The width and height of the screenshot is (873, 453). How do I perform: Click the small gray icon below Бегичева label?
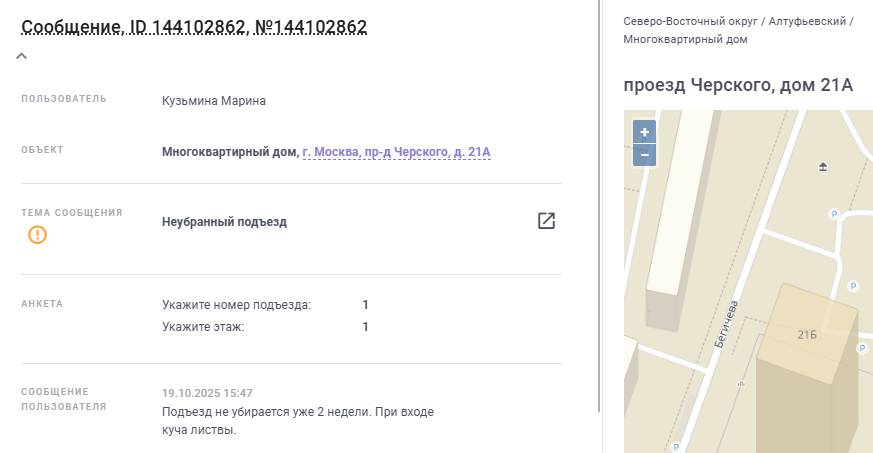tap(741, 382)
